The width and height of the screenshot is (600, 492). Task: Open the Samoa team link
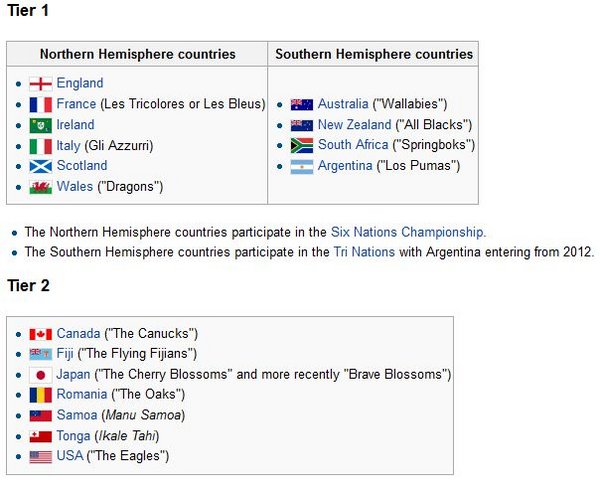coord(77,415)
